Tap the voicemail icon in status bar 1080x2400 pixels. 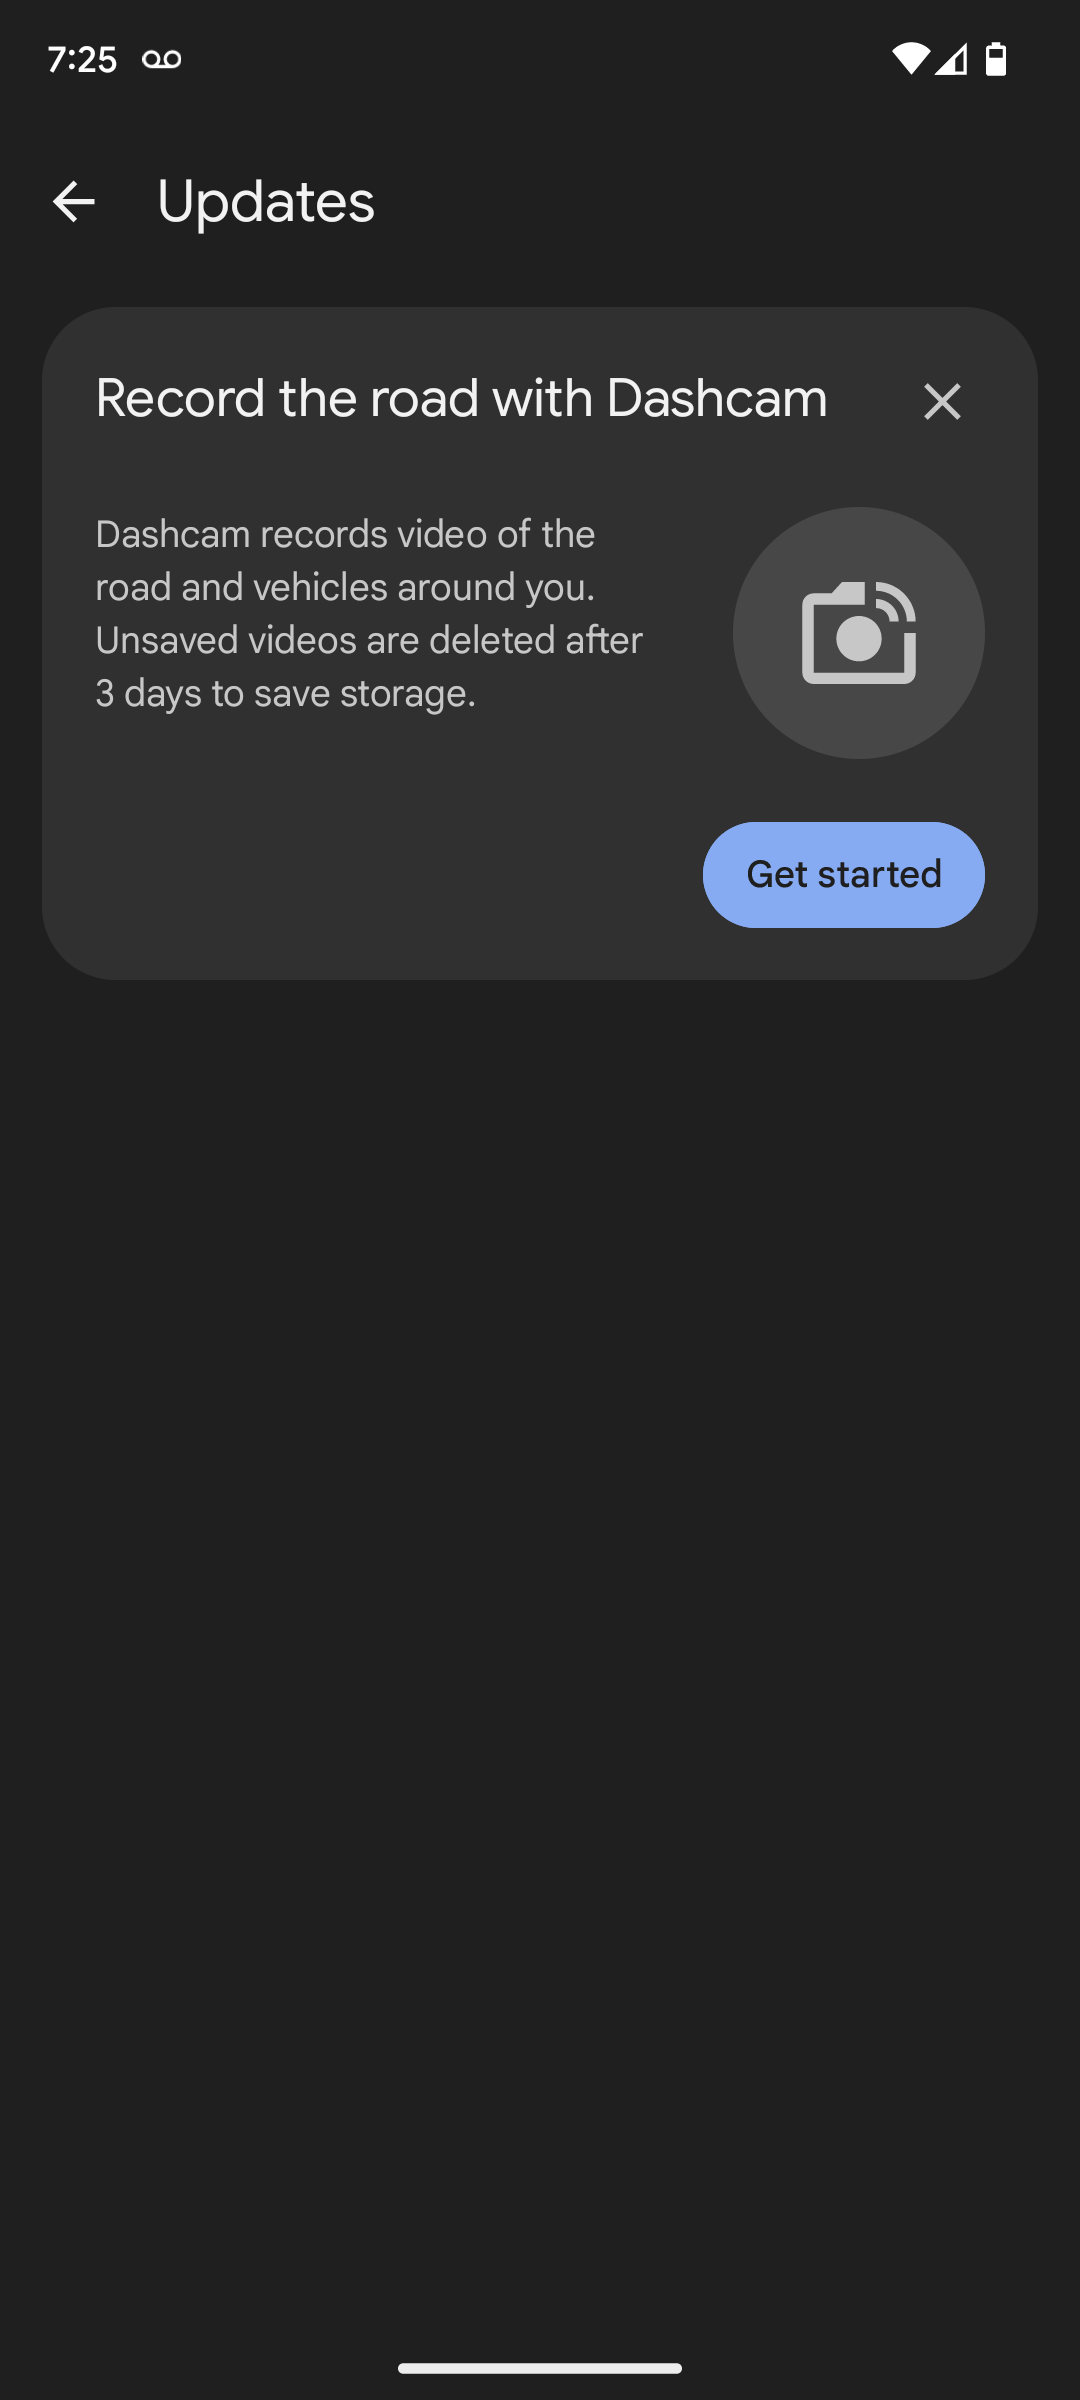161,59
